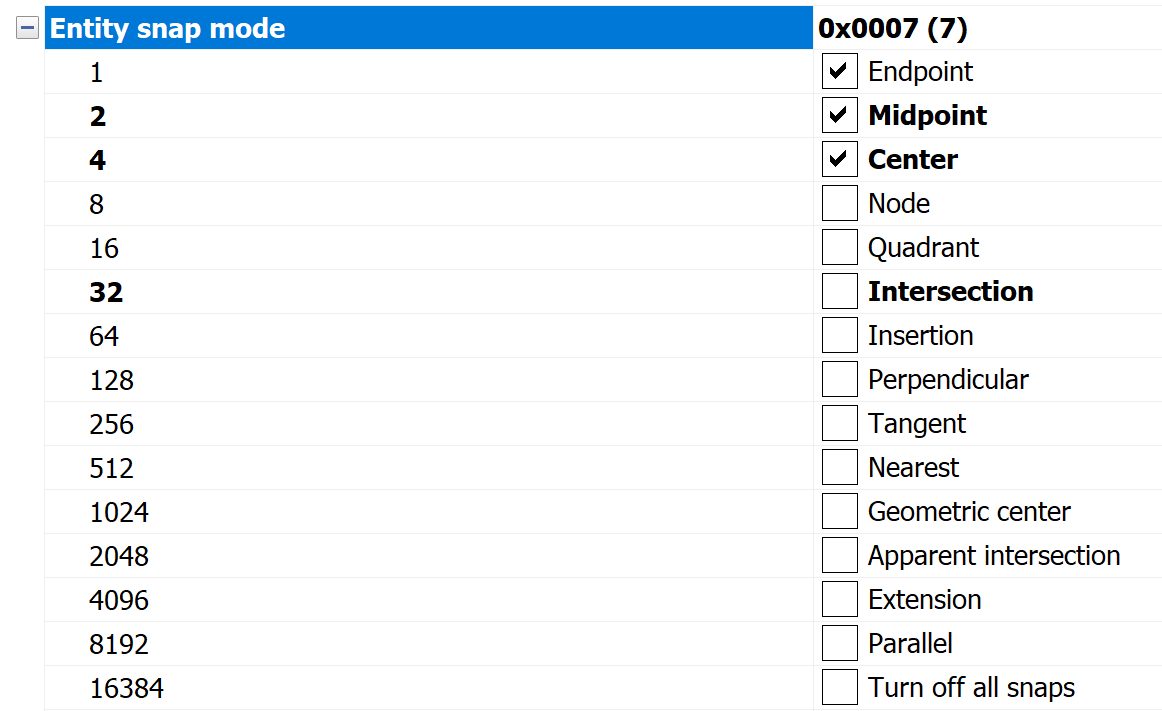Viewport: 1162px width, 711px height.
Task: Enable the Tangent snap checkbox
Action: [839, 424]
